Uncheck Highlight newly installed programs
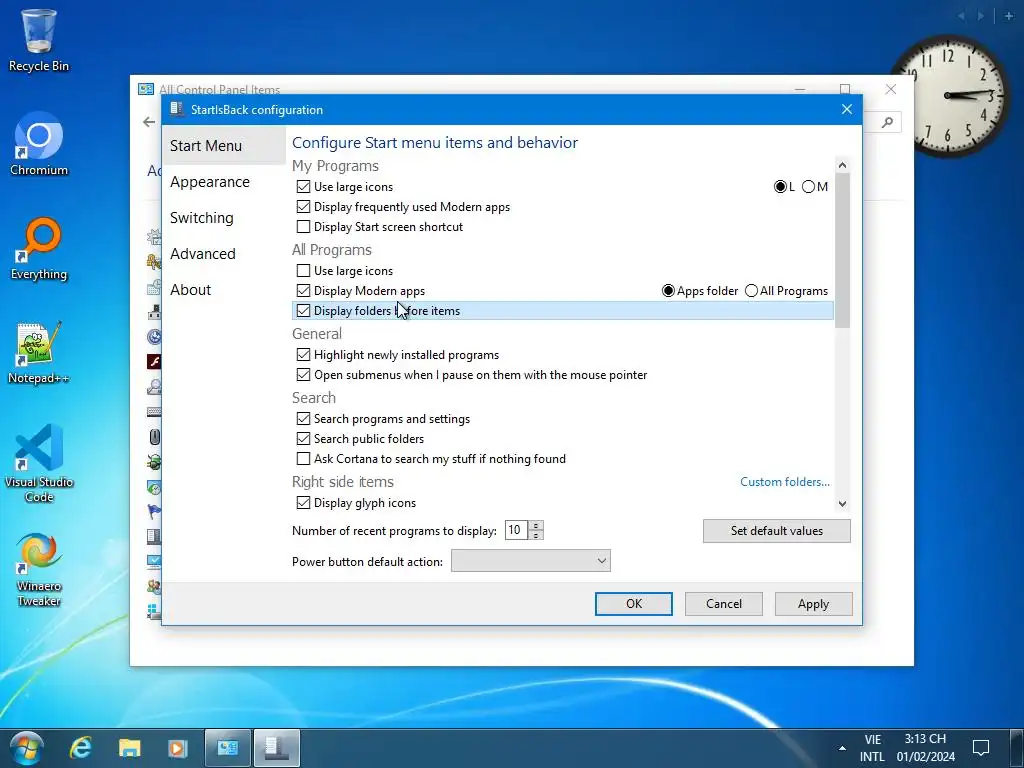Image resolution: width=1024 pixels, height=768 pixels. coord(303,355)
